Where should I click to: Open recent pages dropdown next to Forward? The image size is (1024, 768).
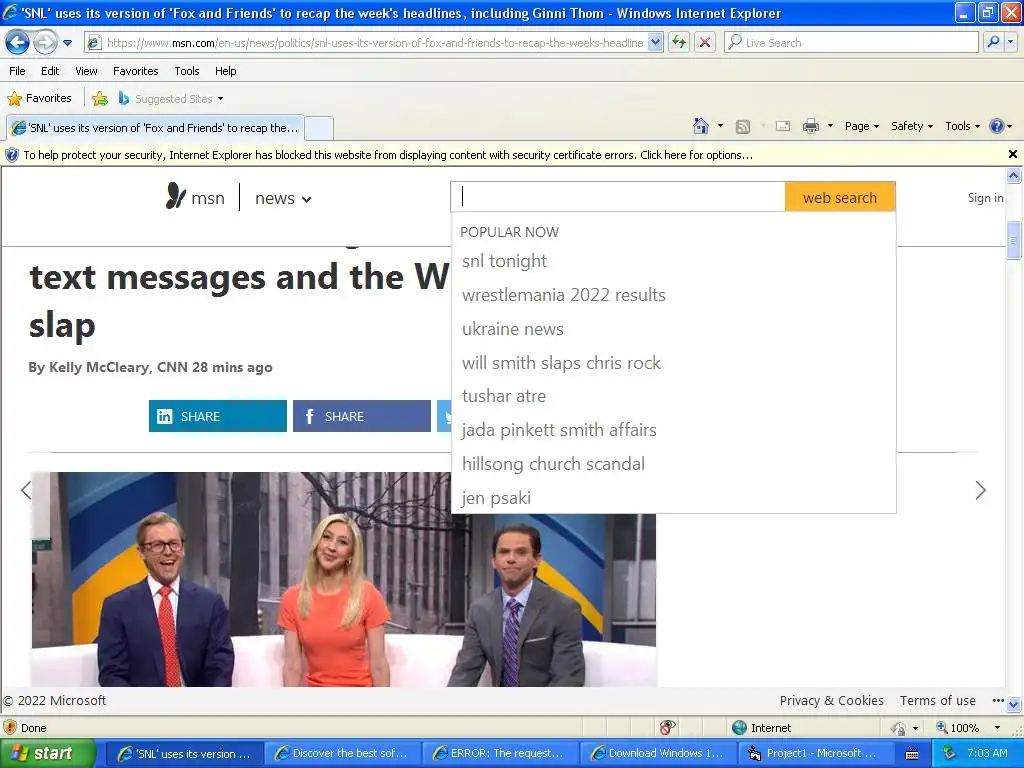[x=67, y=43]
